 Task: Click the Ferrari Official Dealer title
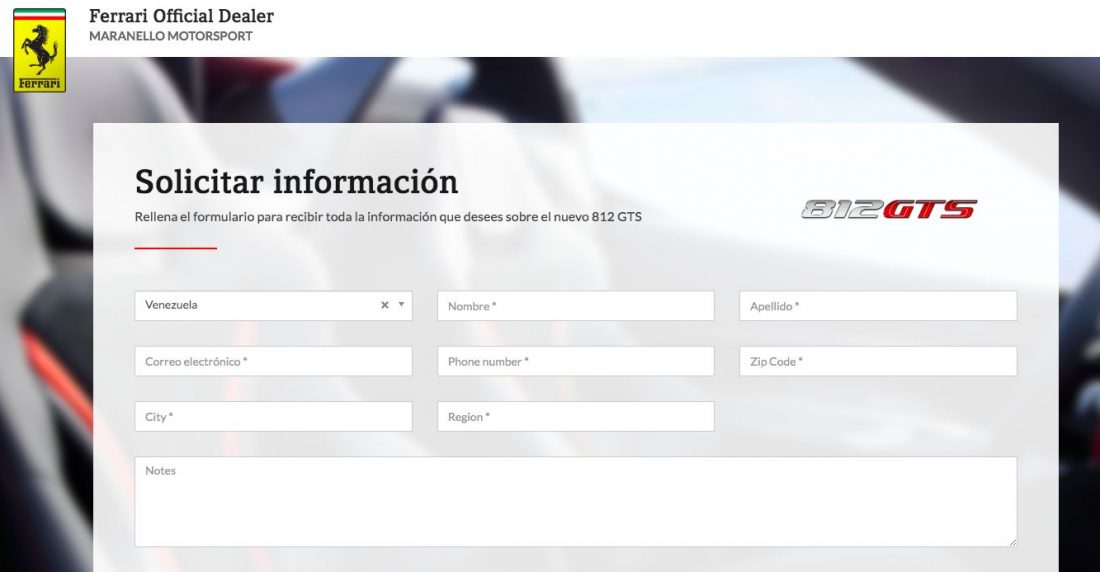tap(181, 15)
